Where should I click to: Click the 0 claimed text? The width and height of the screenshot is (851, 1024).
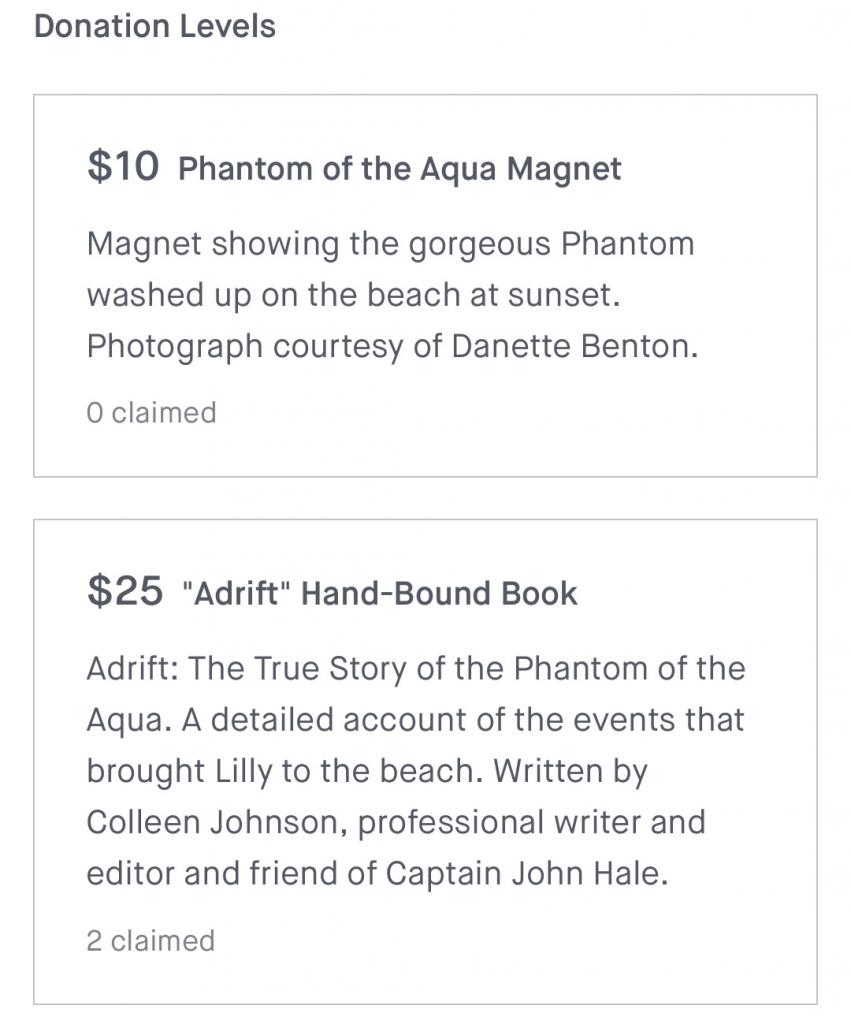(x=151, y=413)
